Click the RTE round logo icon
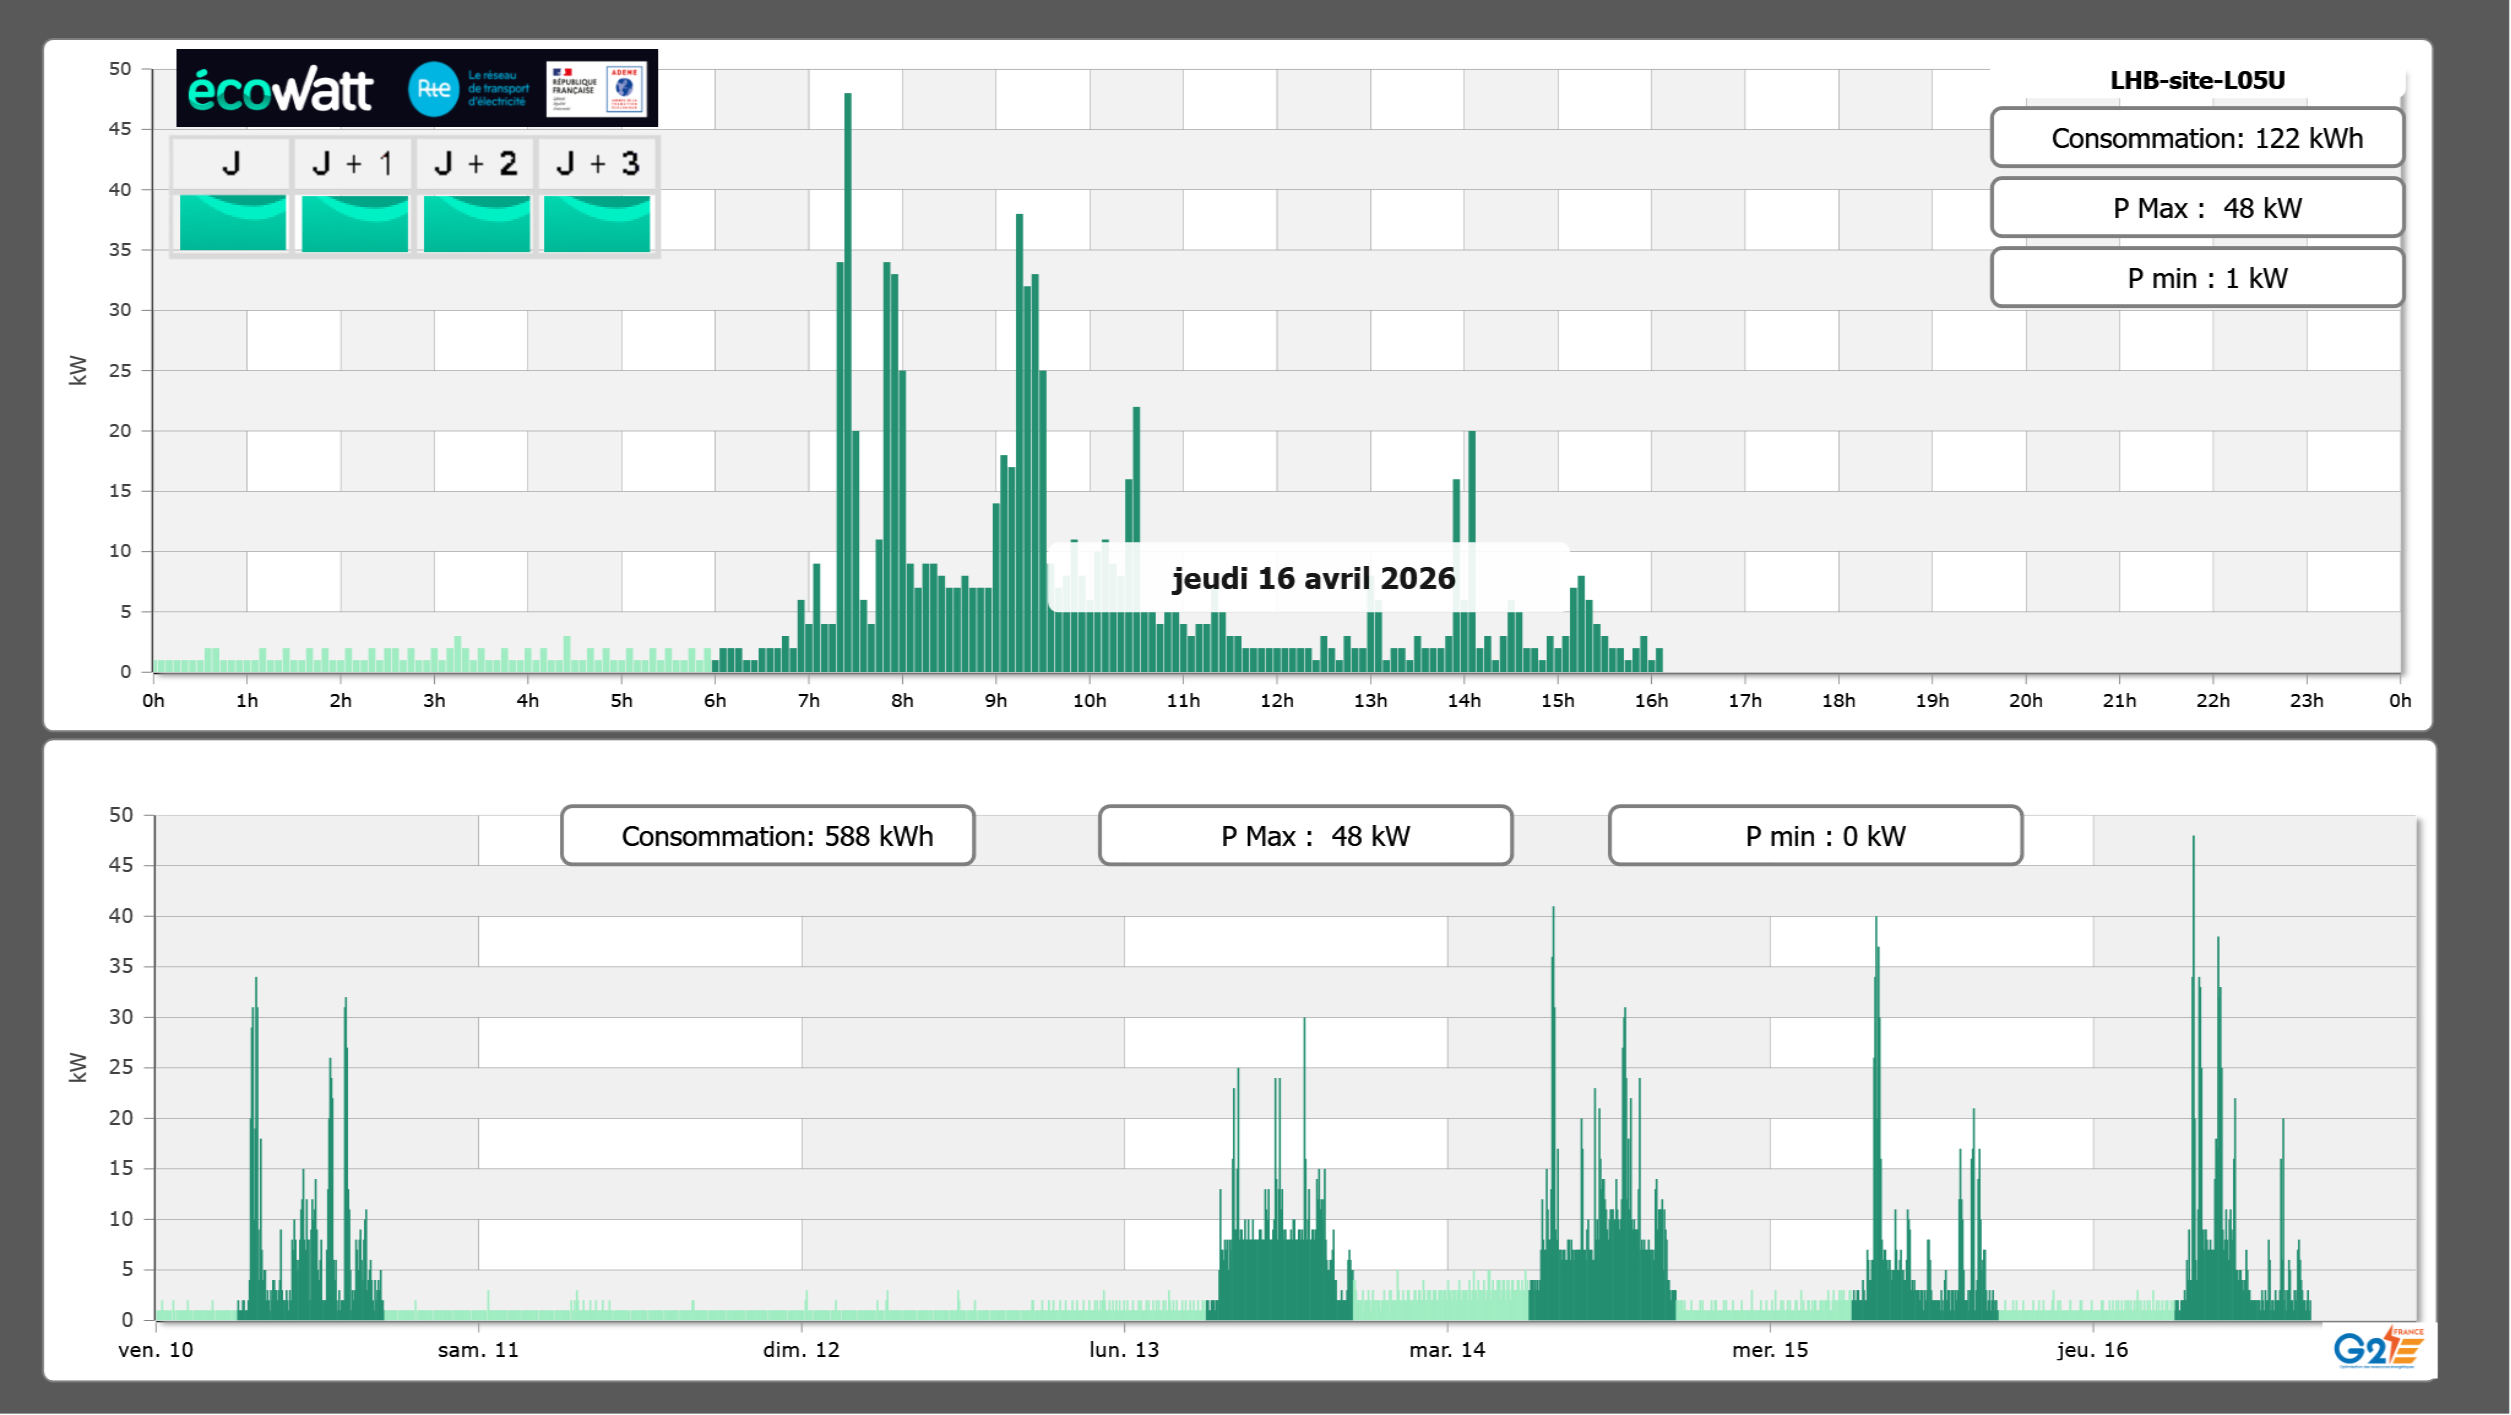Viewport: 2511px width, 1415px height. click(x=433, y=89)
